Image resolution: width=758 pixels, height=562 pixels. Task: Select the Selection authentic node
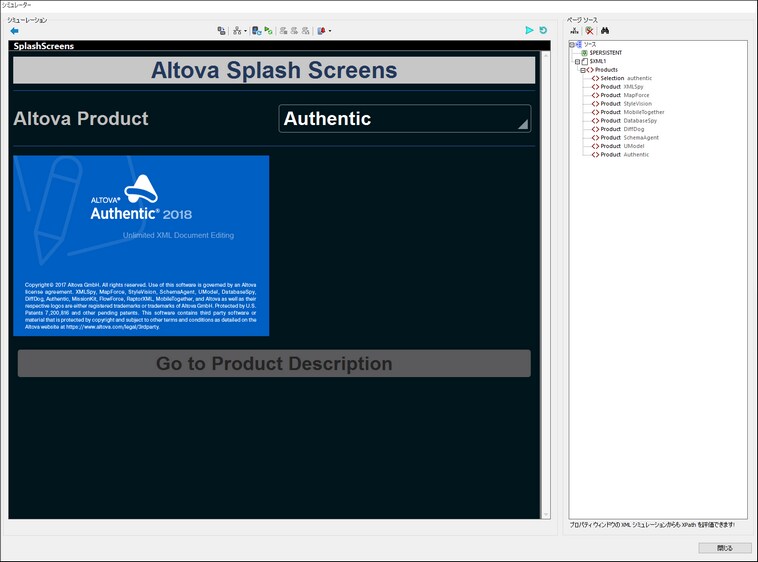click(x=622, y=78)
